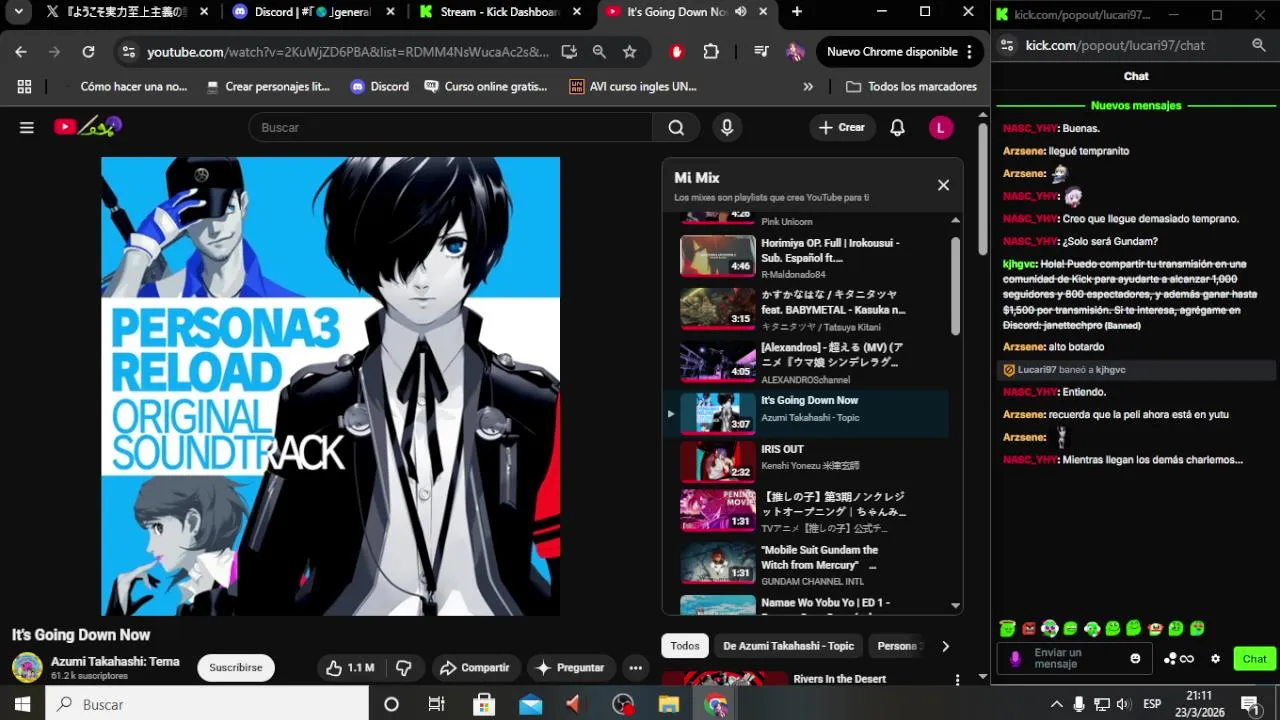Open Kick channel points icon
This screenshot has height=720, width=1280.
click(1179, 659)
